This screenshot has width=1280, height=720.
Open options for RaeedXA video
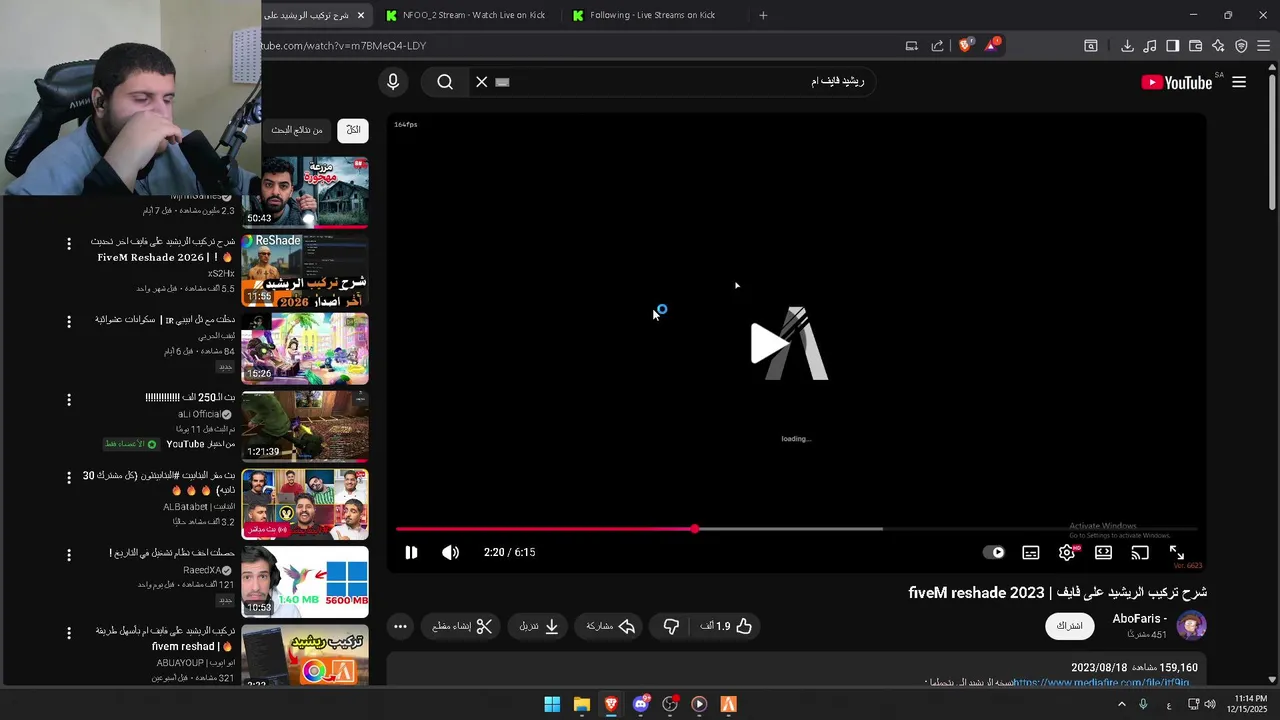click(x=69, y=555)
